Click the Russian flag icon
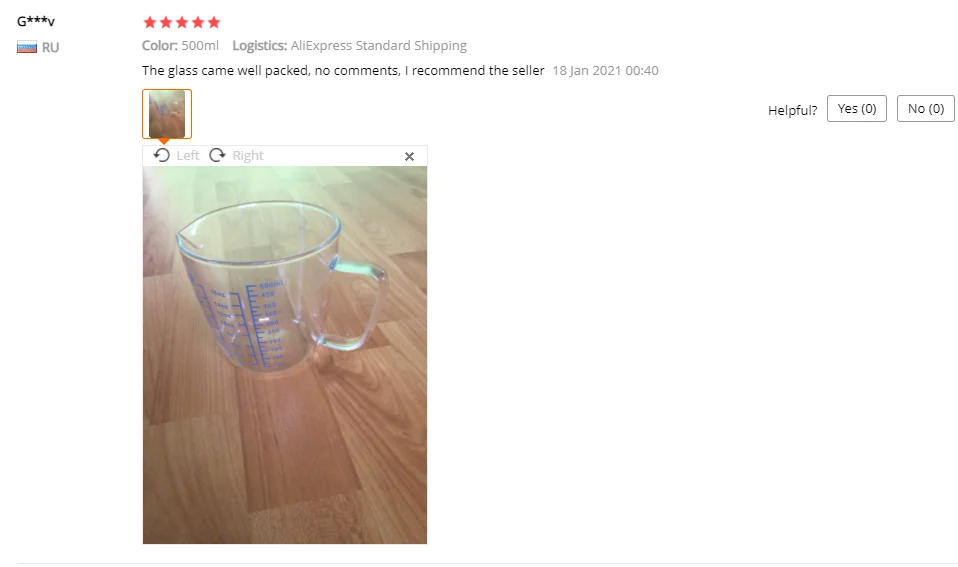Screen dimensions: 958x567 click(27, 47)
